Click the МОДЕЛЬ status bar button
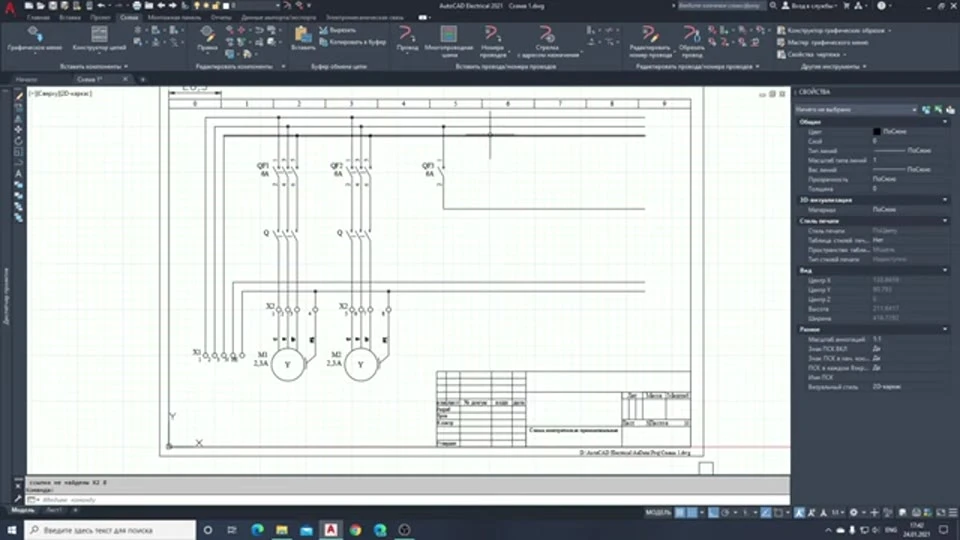 [x=658, y=512]
